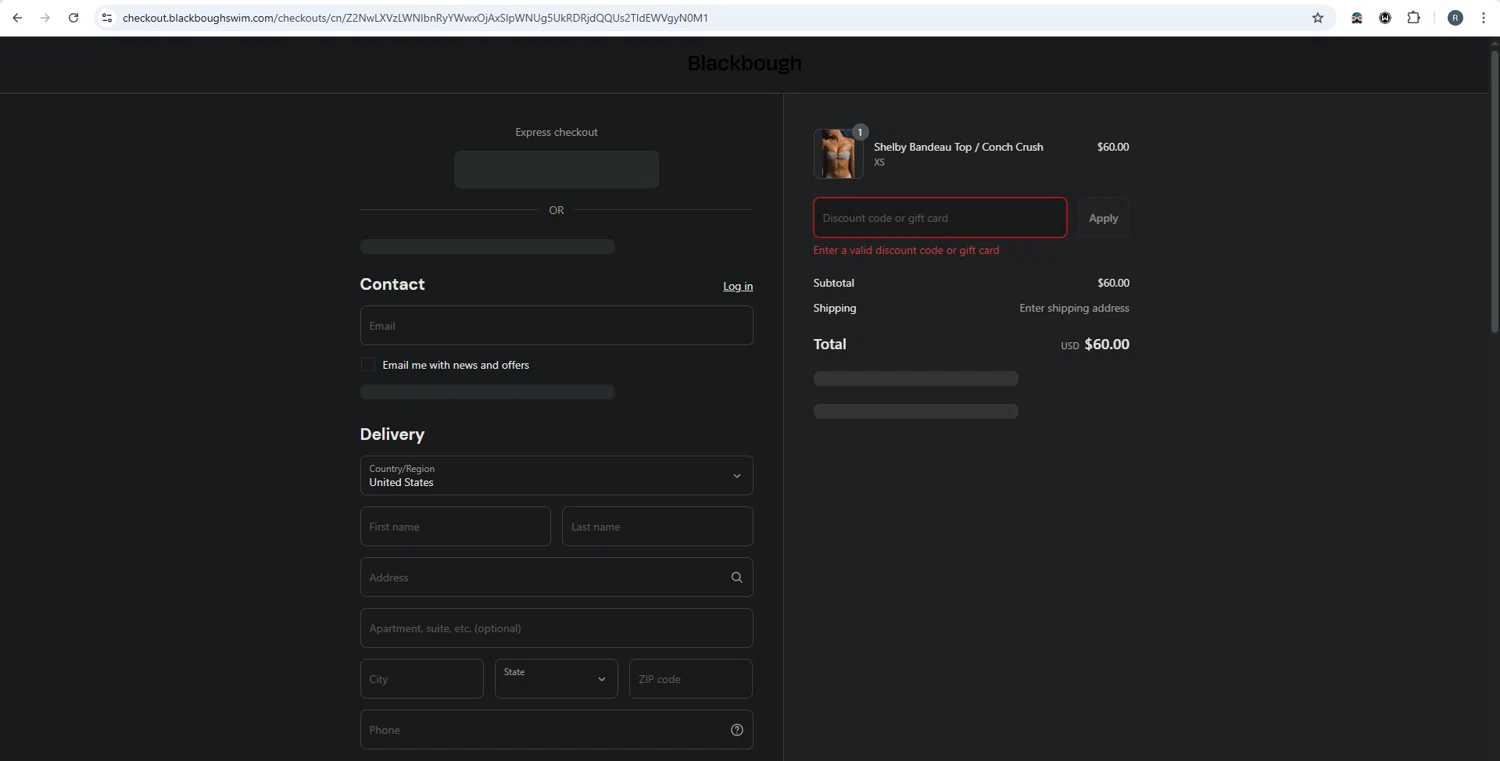Tick 'Email me with news and offers'
The image size is (1500, 761).
pos(368,365)
